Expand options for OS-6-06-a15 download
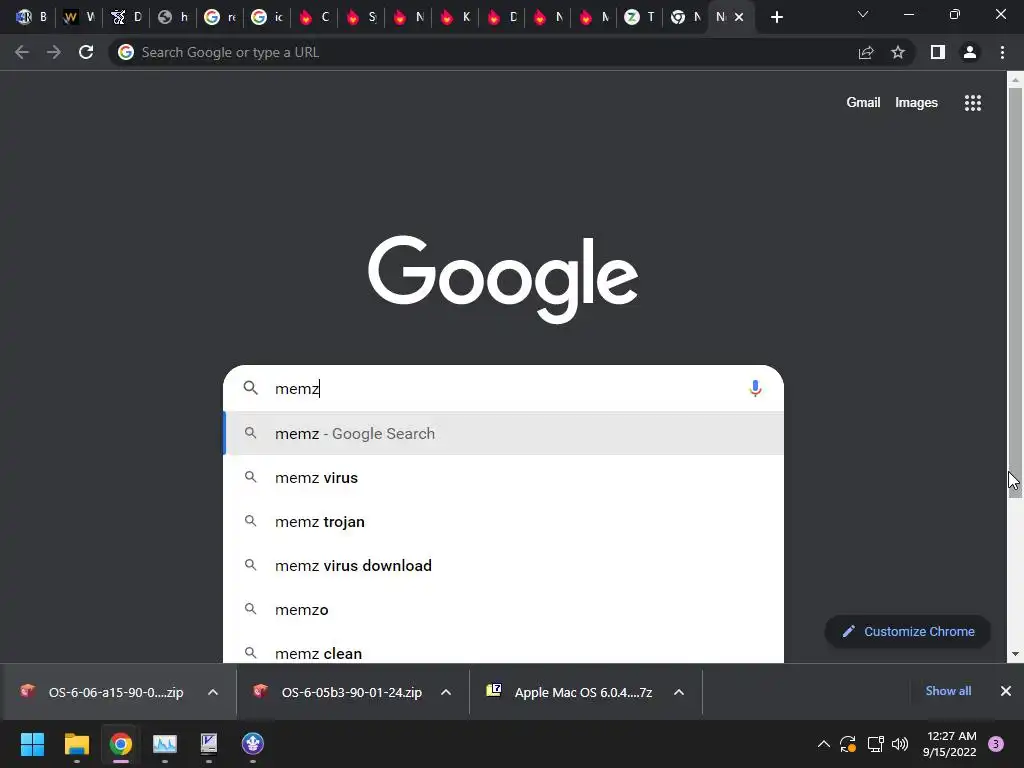The image size is (1024, 768). click(x=213, y=692)
